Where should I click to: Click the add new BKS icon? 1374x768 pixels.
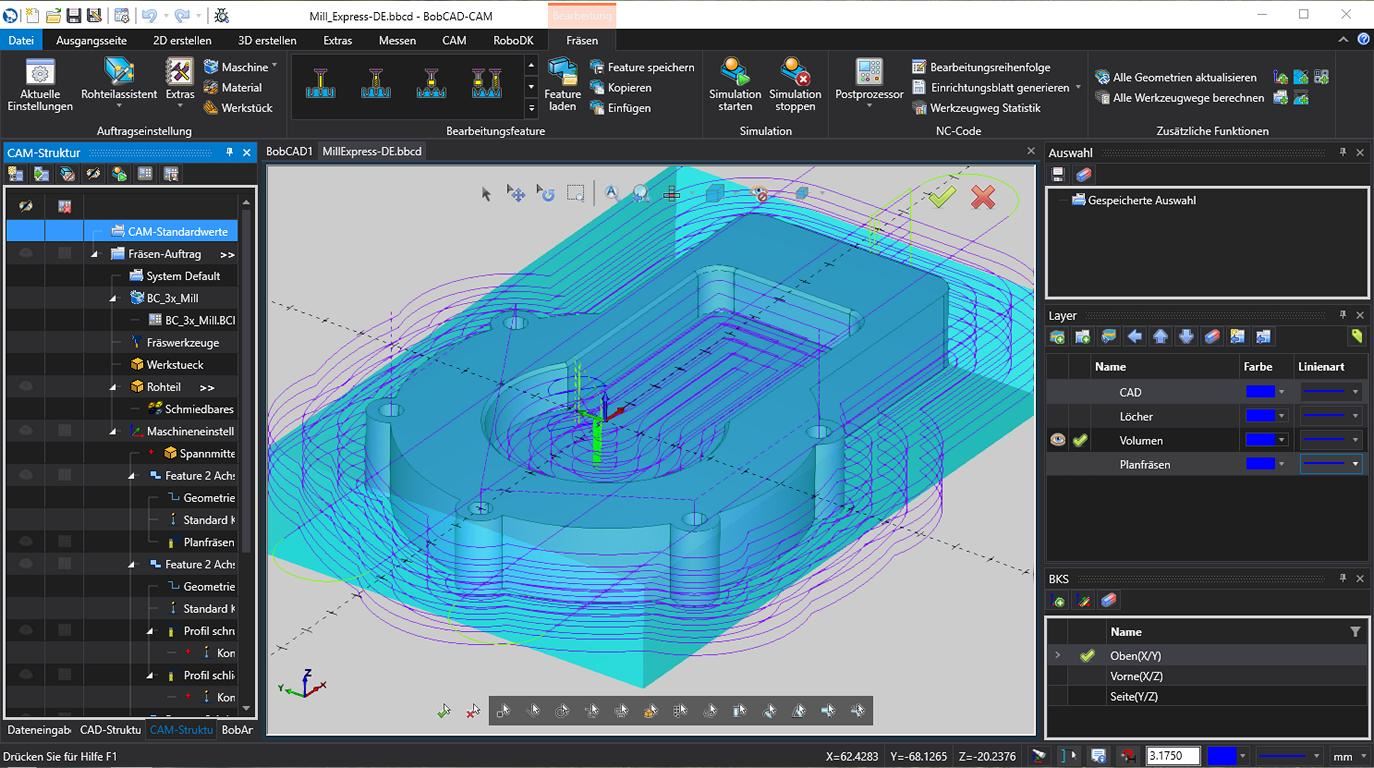(1058, 600)
